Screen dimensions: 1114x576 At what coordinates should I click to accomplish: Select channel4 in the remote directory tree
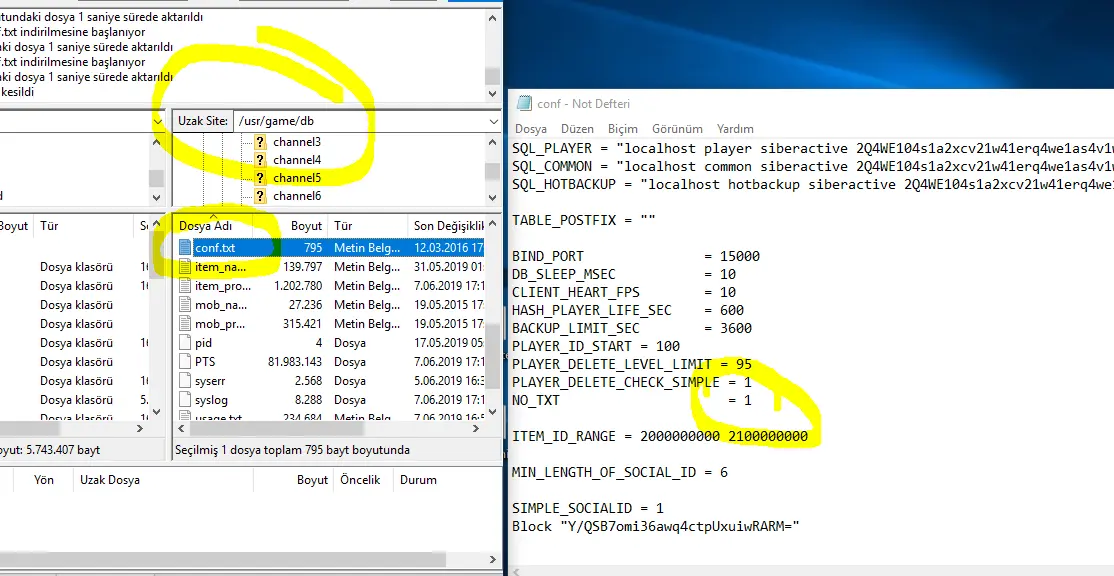tap(297, 160)
